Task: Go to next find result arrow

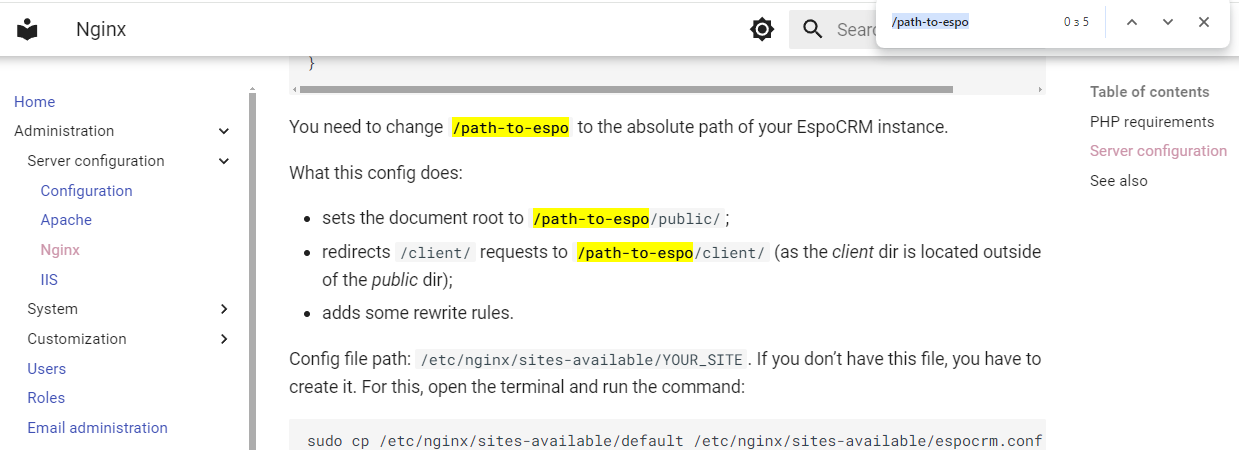Action: (x=1168, y=22)
